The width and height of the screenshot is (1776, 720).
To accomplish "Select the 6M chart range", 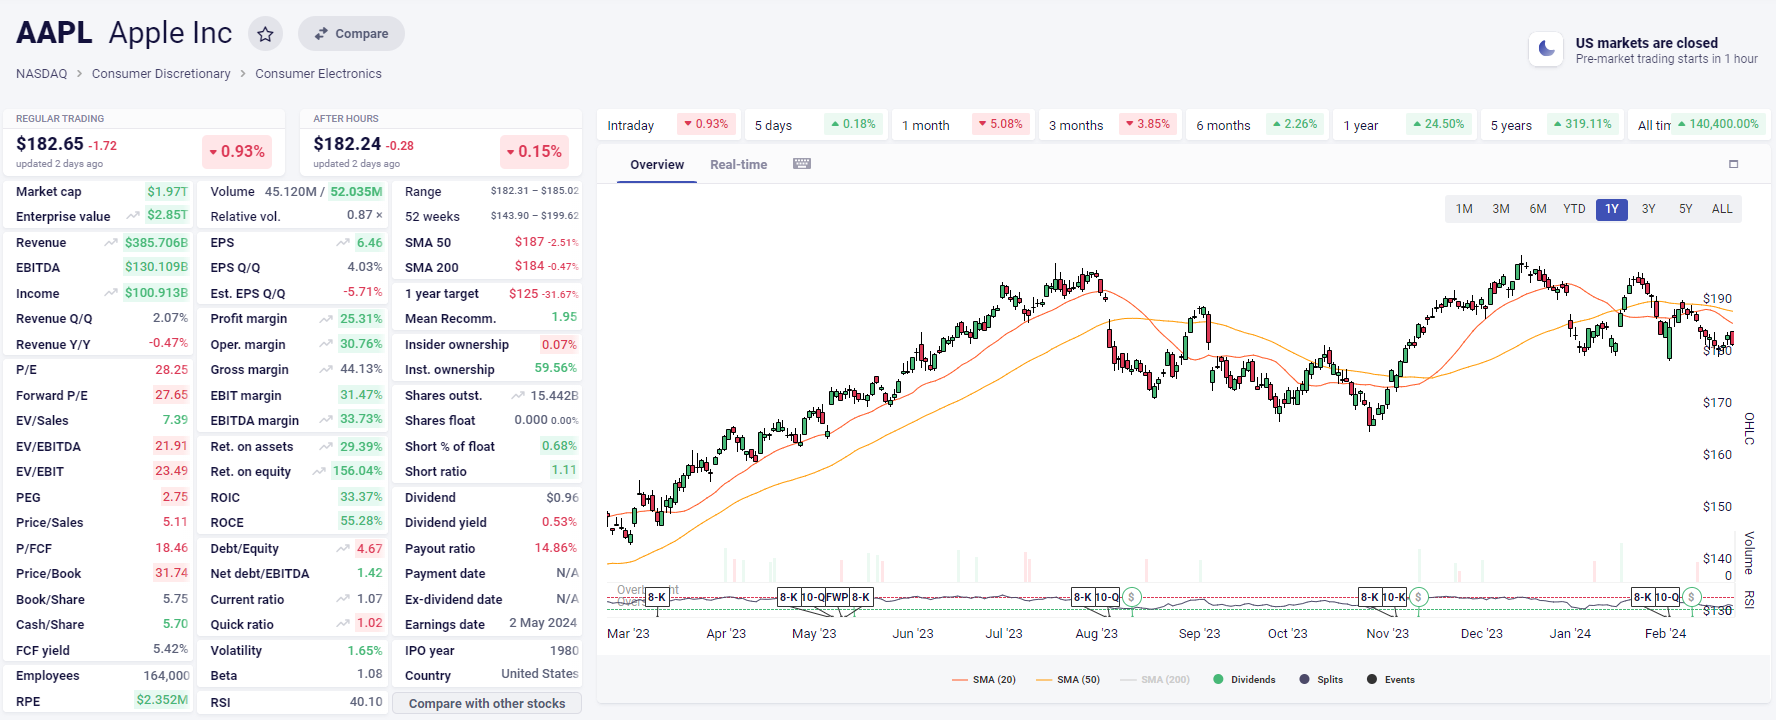I will pos(1538,209).
